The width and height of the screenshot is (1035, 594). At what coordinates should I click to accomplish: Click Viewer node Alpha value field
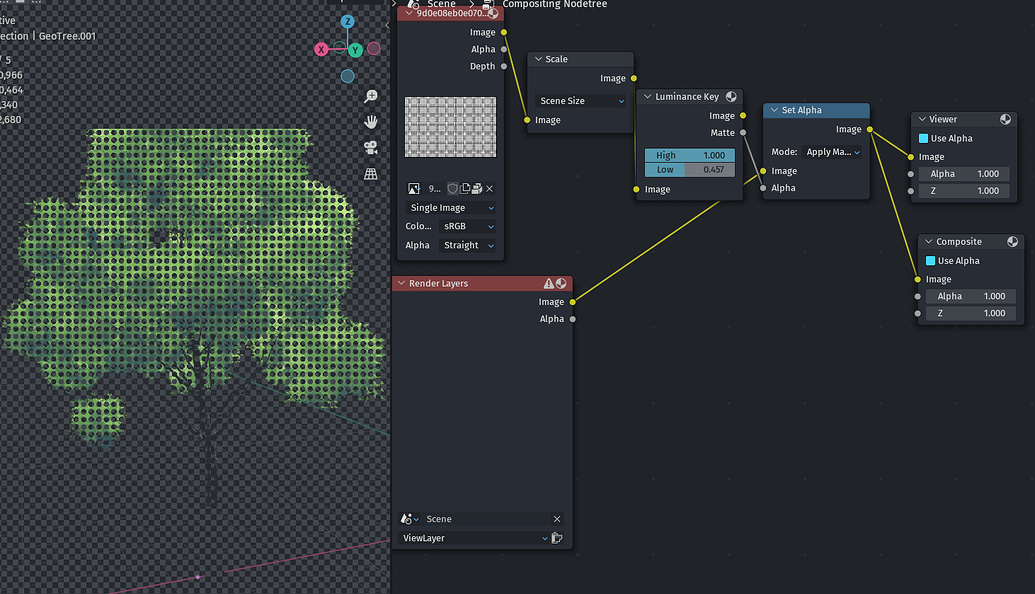964,174
